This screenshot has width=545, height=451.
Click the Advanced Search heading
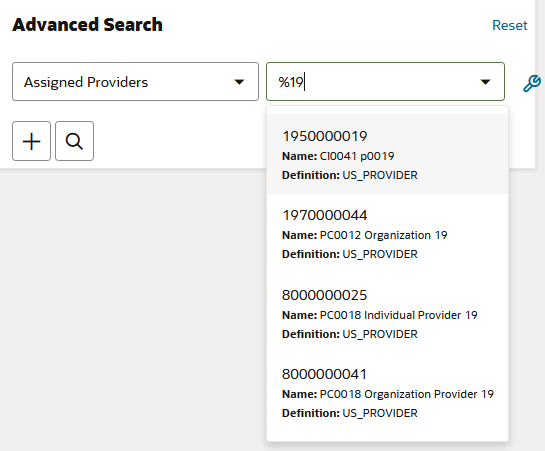(87, 25)
